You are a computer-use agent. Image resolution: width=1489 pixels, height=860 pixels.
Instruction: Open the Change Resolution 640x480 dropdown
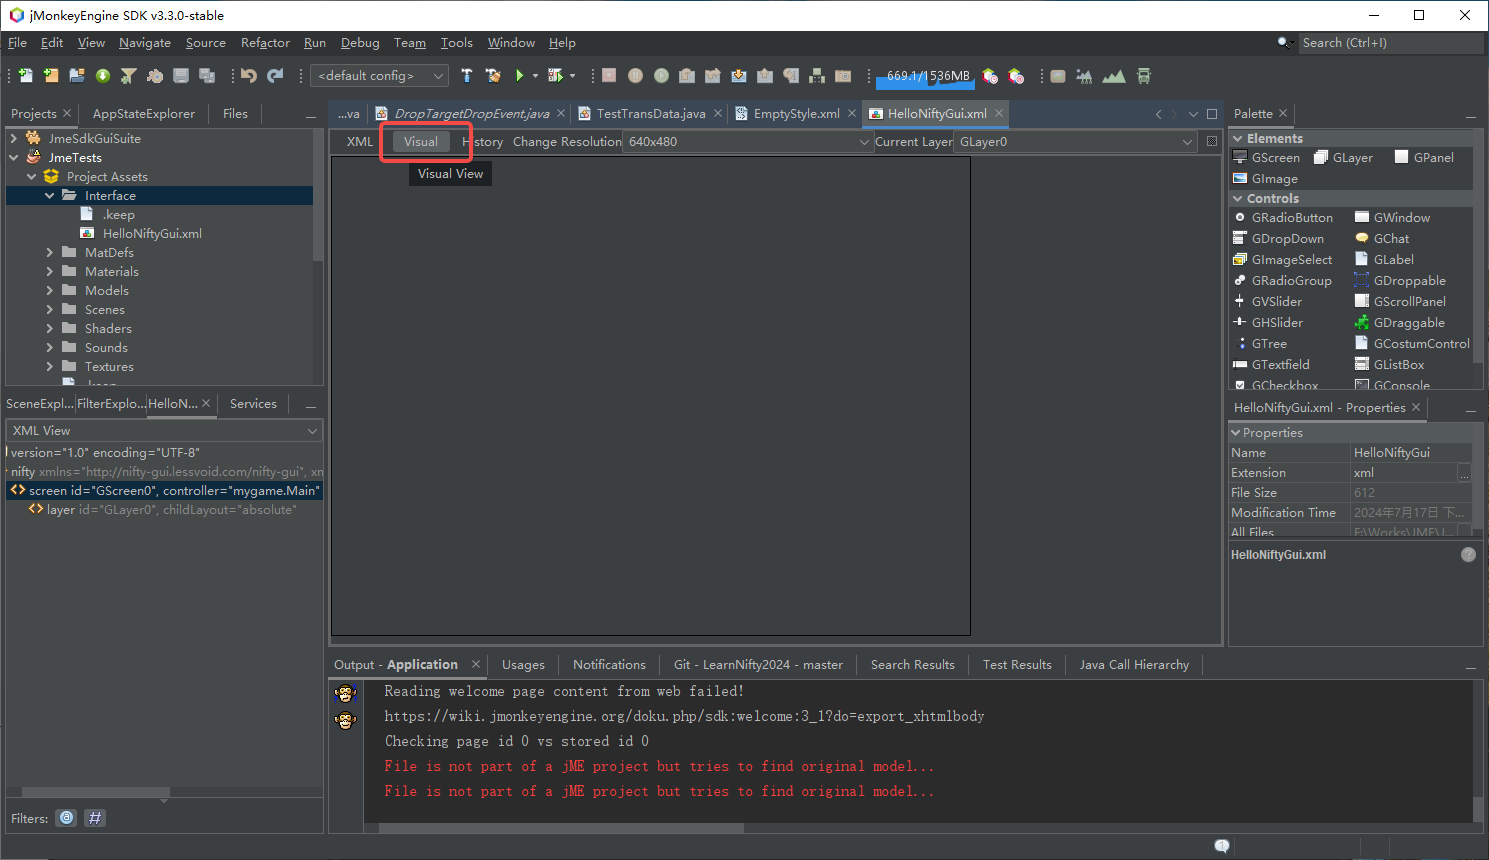747,142
